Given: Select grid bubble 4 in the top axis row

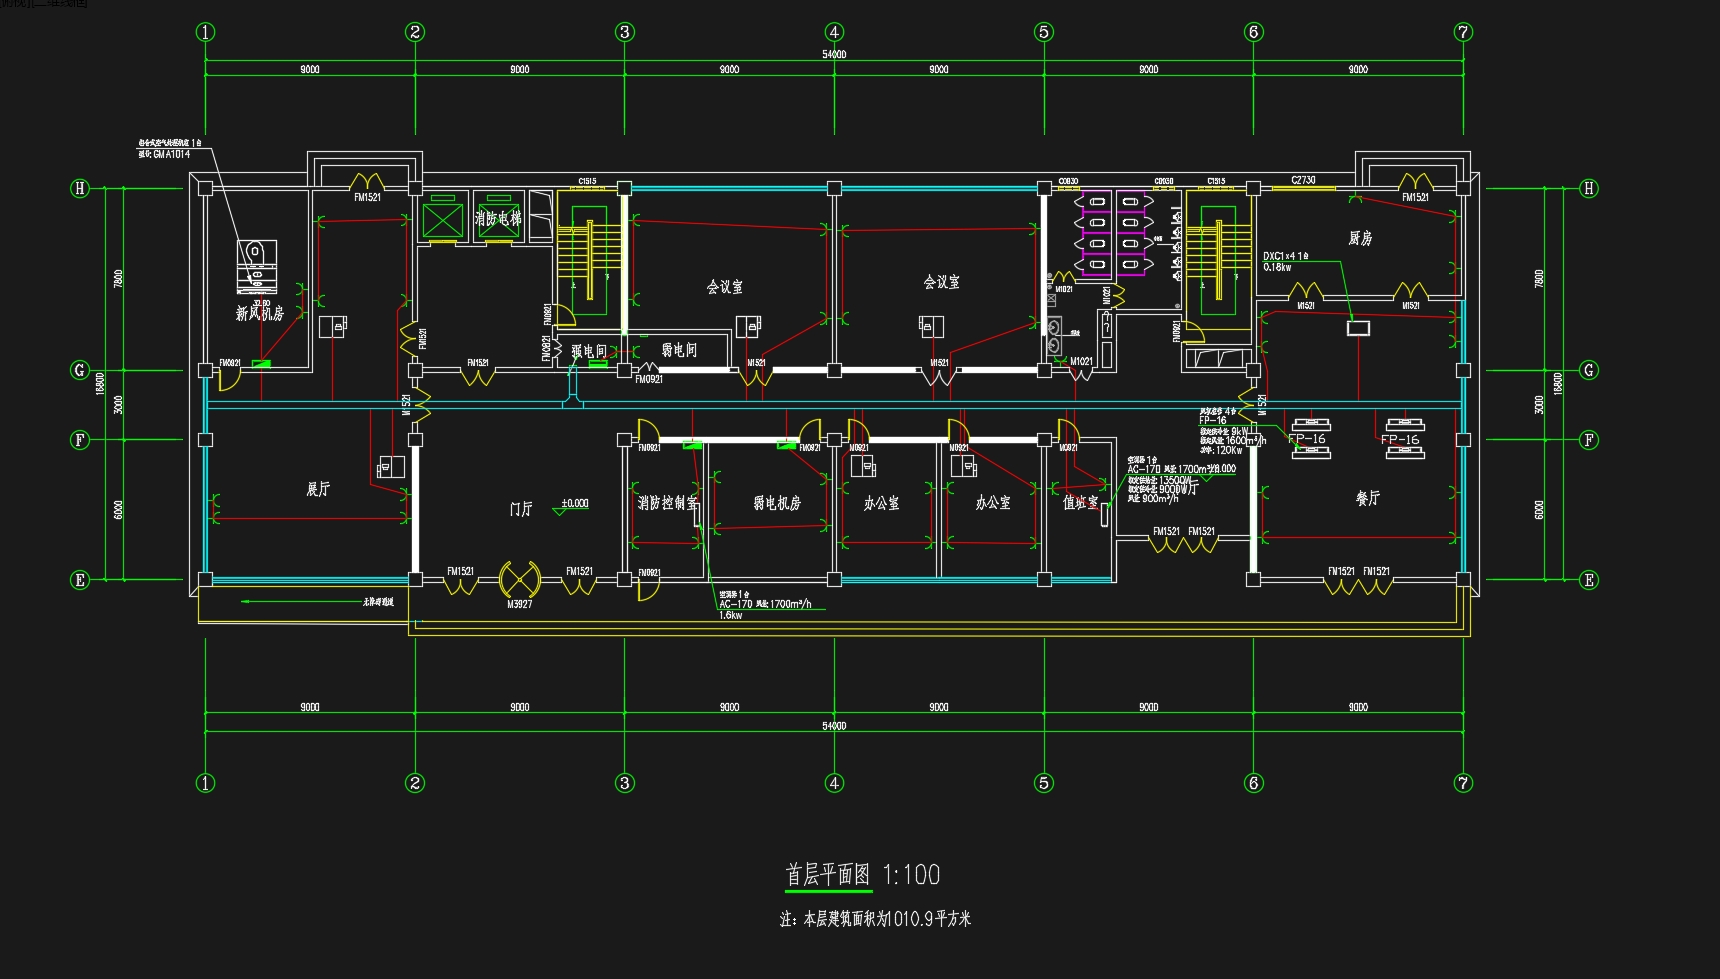Looking at the screenshot, I should [834, 32].
